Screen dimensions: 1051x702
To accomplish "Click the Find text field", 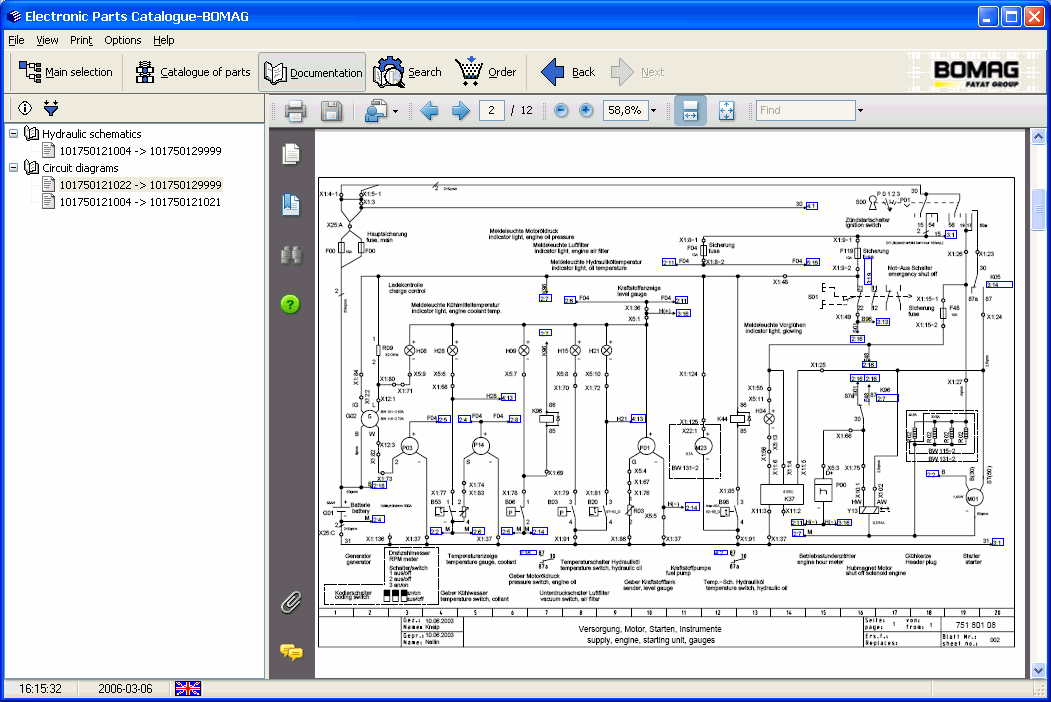I will click(x=806, y=111).
